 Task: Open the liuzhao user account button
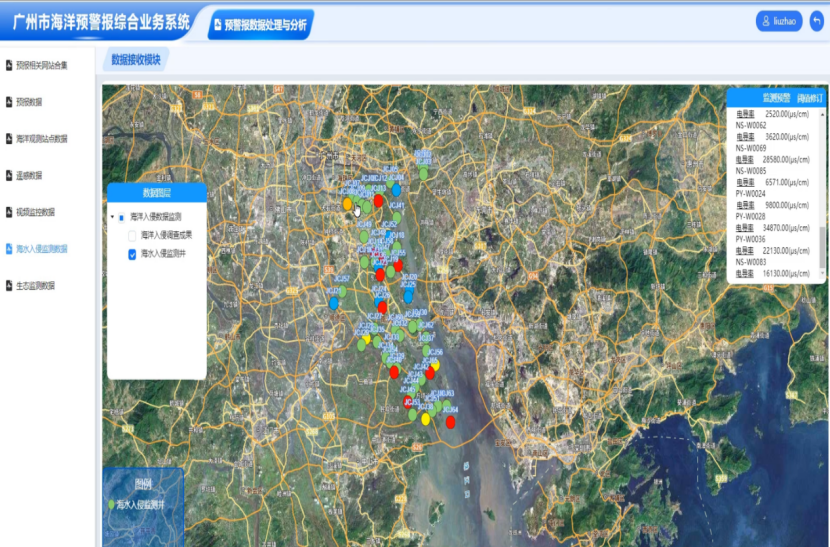pyautogui.click(x=780, y=21)
